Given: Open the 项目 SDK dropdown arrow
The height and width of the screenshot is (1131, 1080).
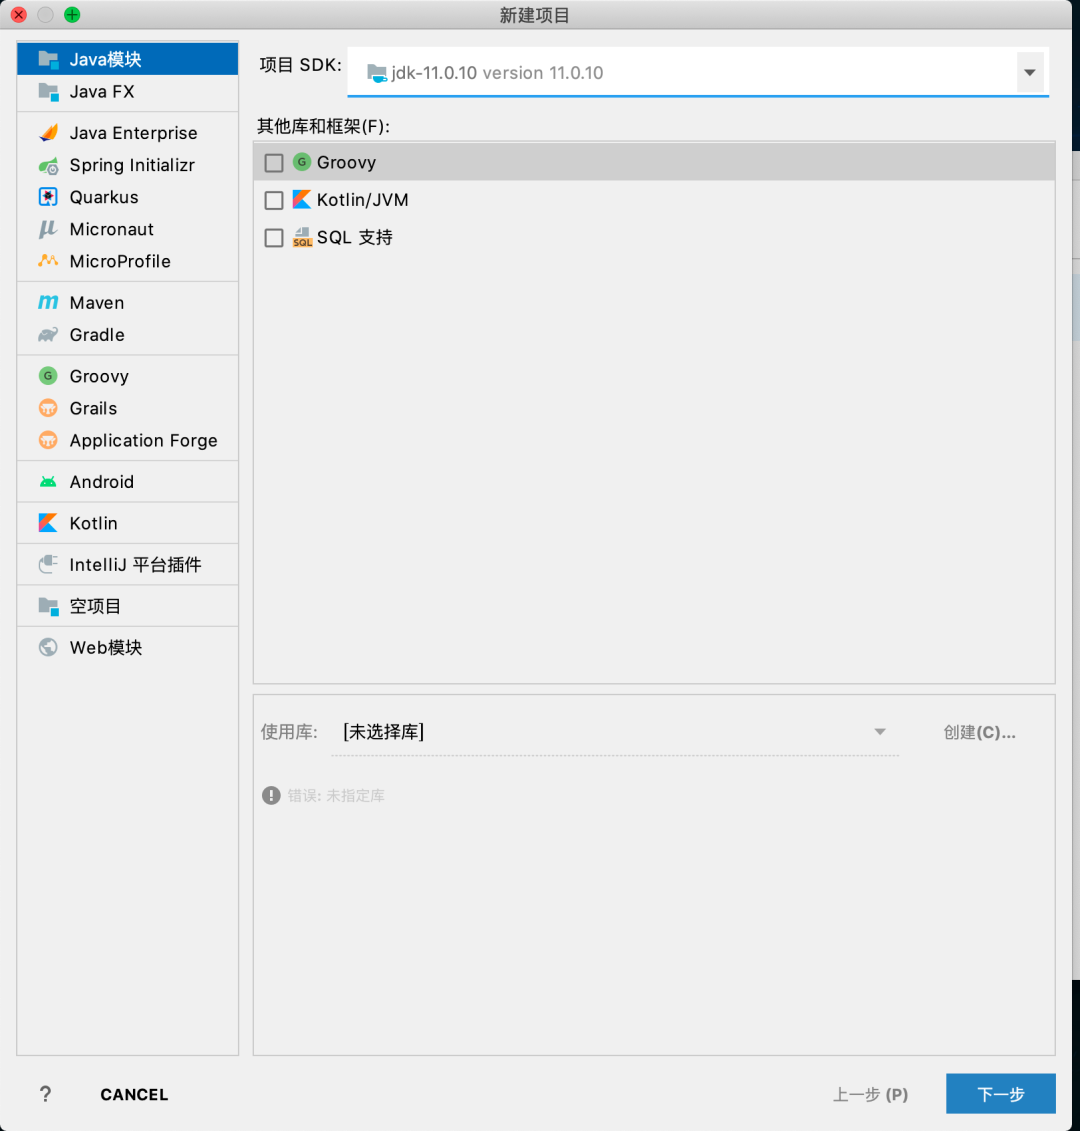Looking at the screenshot, I should click(1029, 72).
